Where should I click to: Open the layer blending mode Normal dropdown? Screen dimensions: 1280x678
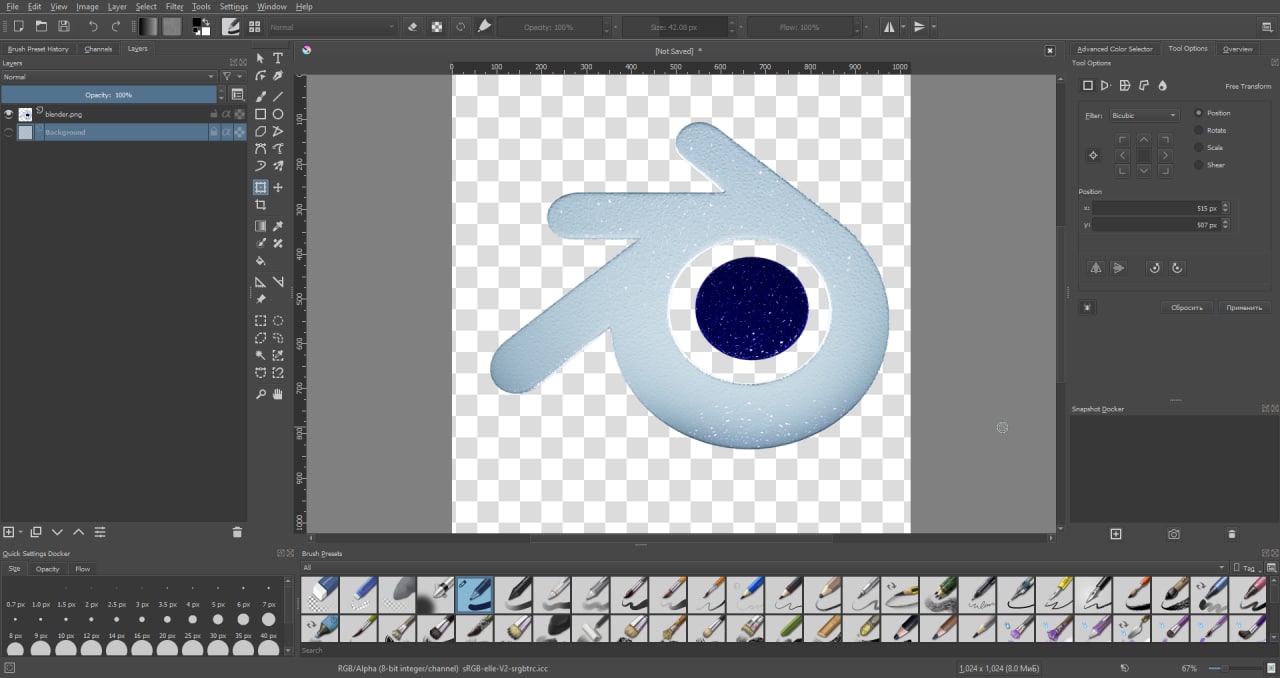(x=108, y=76)
